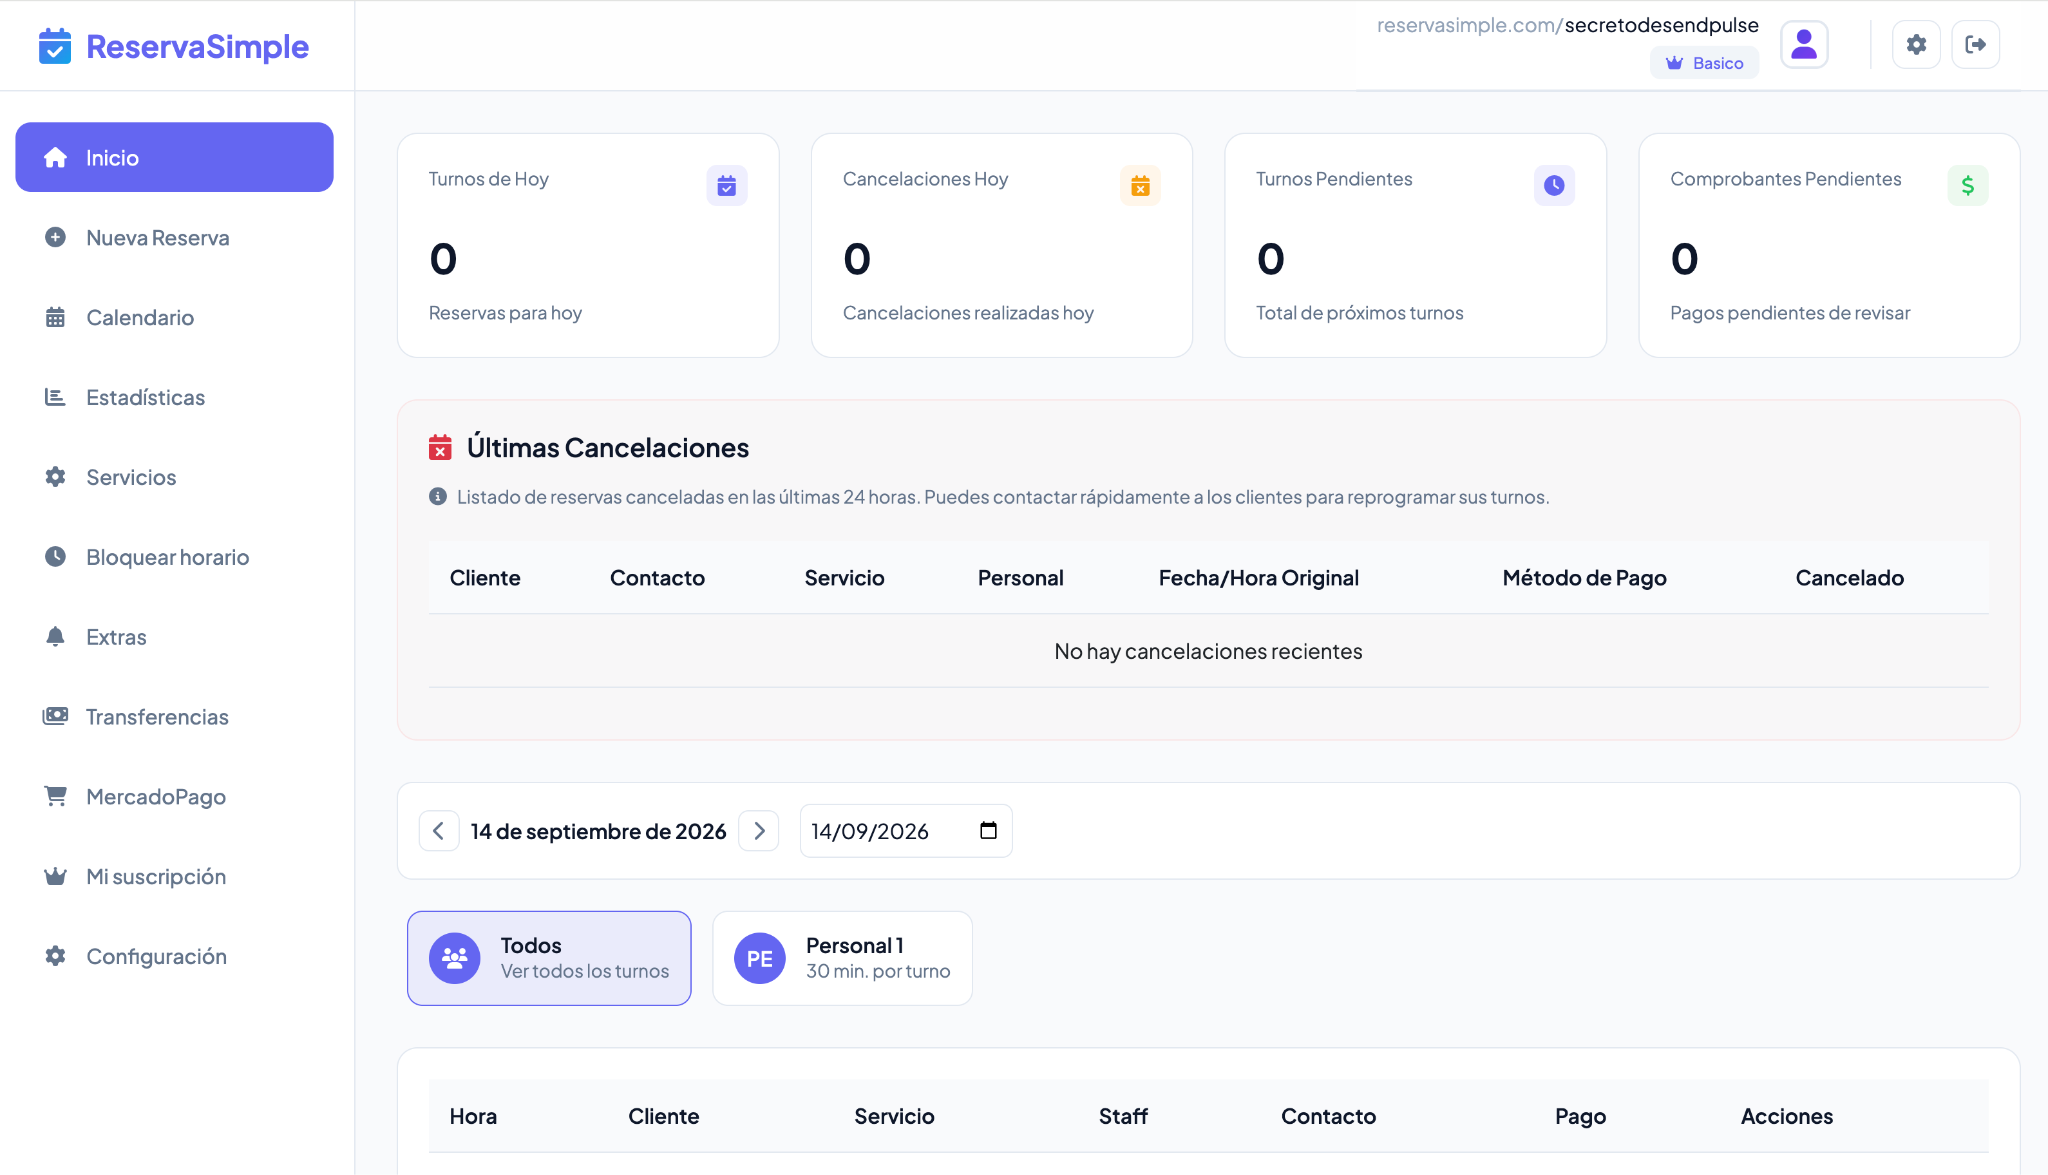Click the logout icon in the header
2048x1175 pixels.
(1975, 45)
